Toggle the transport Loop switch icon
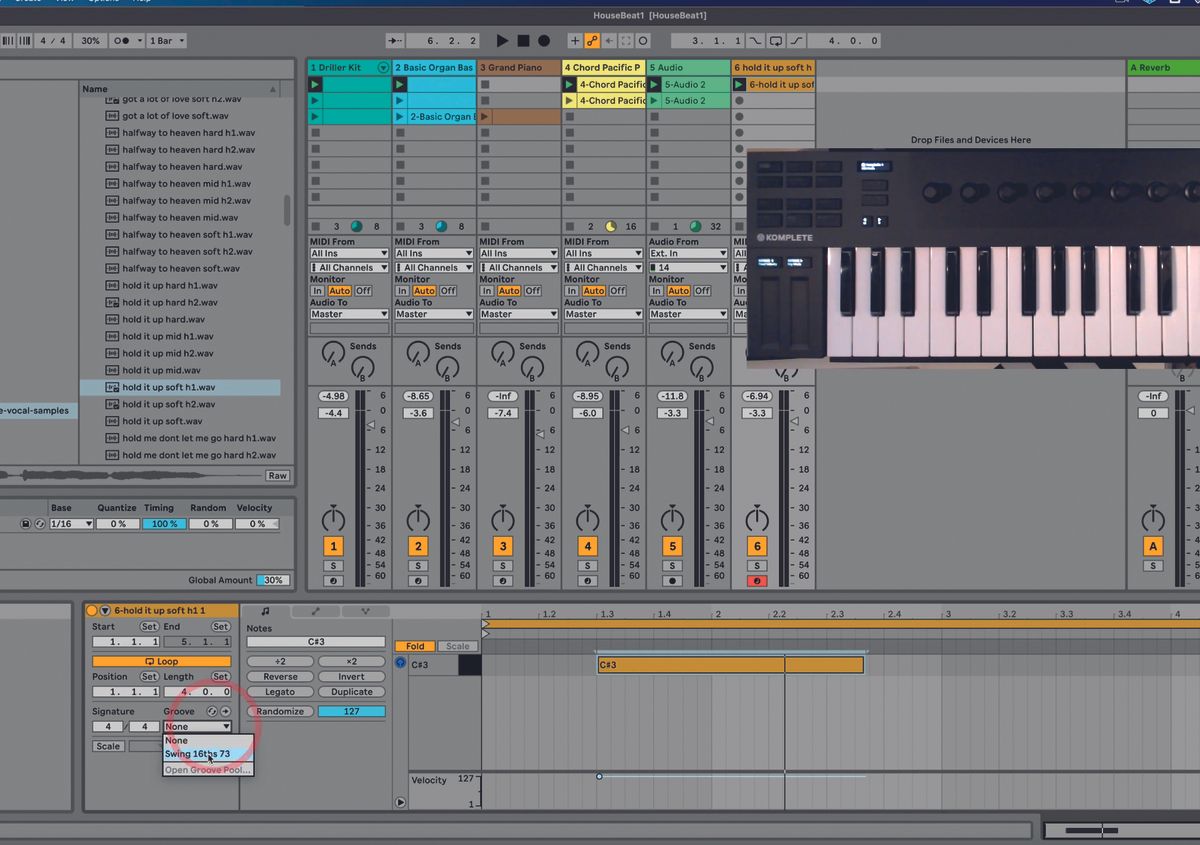 point(776,41)
